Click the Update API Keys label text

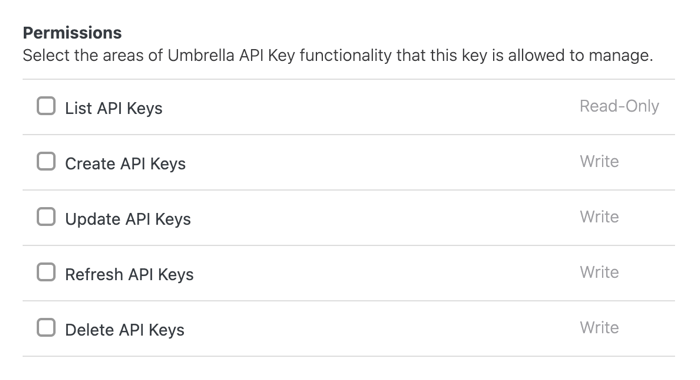pyautogui.click(x=128, y=219)
